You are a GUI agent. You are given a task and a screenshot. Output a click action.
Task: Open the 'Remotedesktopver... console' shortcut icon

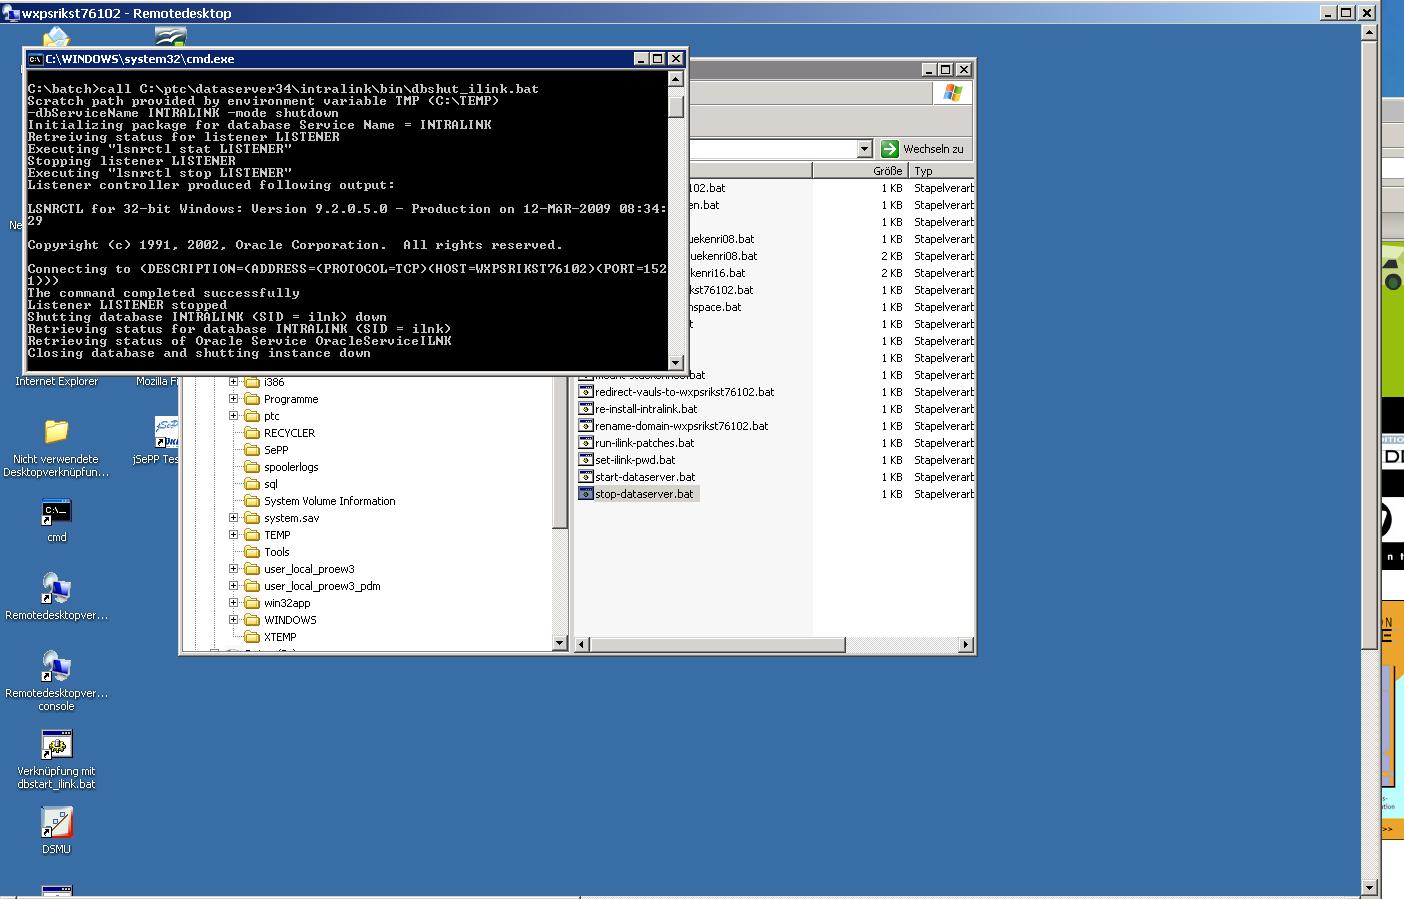56,667
